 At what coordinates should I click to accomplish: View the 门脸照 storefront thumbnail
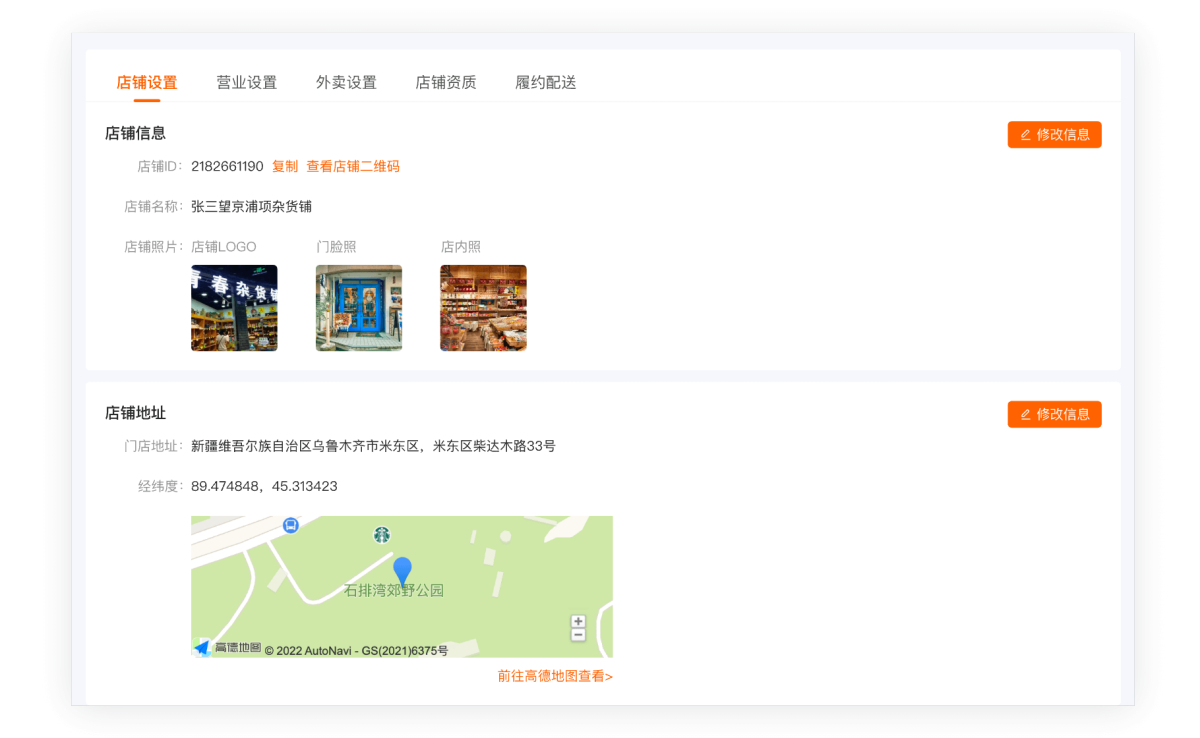[x=359, y=308]
